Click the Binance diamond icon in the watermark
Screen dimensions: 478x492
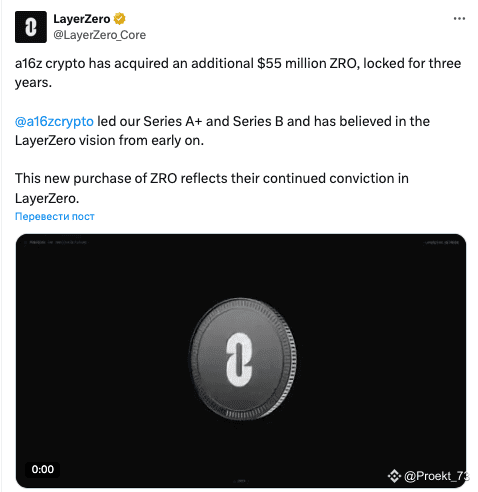[394, 476]
